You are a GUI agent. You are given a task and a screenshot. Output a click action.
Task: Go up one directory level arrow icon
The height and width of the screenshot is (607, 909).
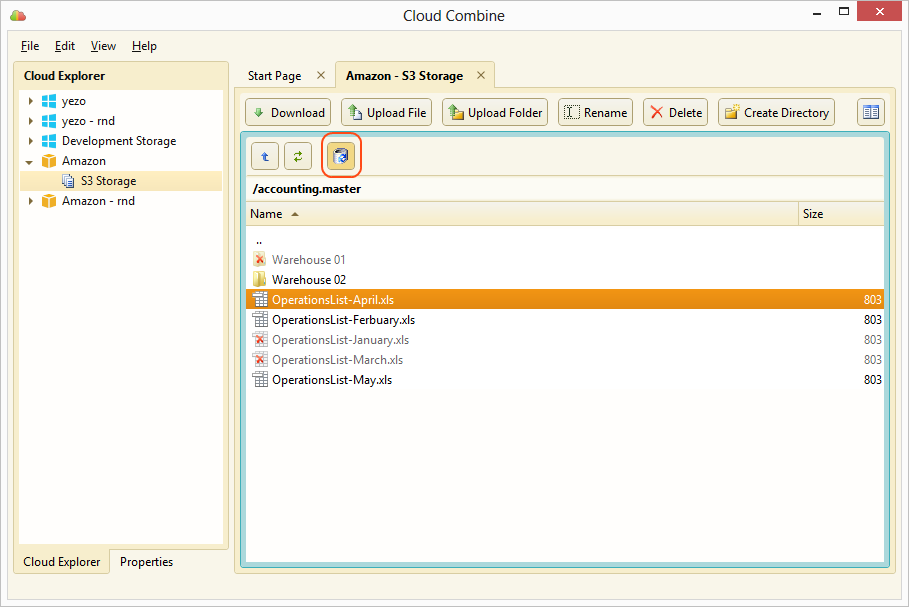265,157
